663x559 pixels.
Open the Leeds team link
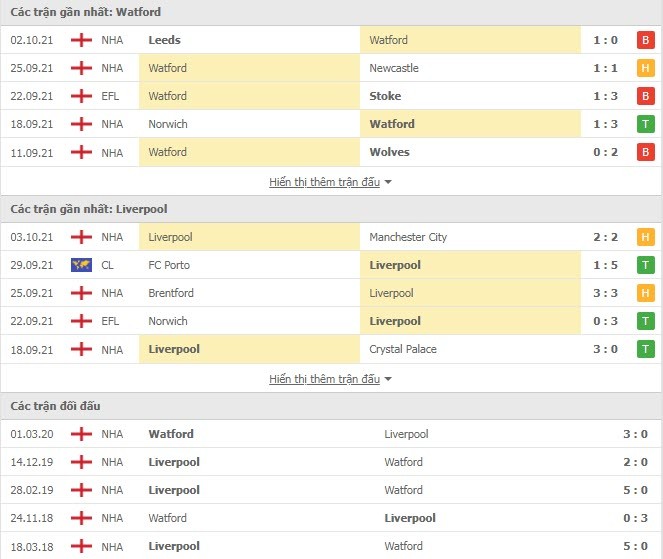tap(164, 40)
